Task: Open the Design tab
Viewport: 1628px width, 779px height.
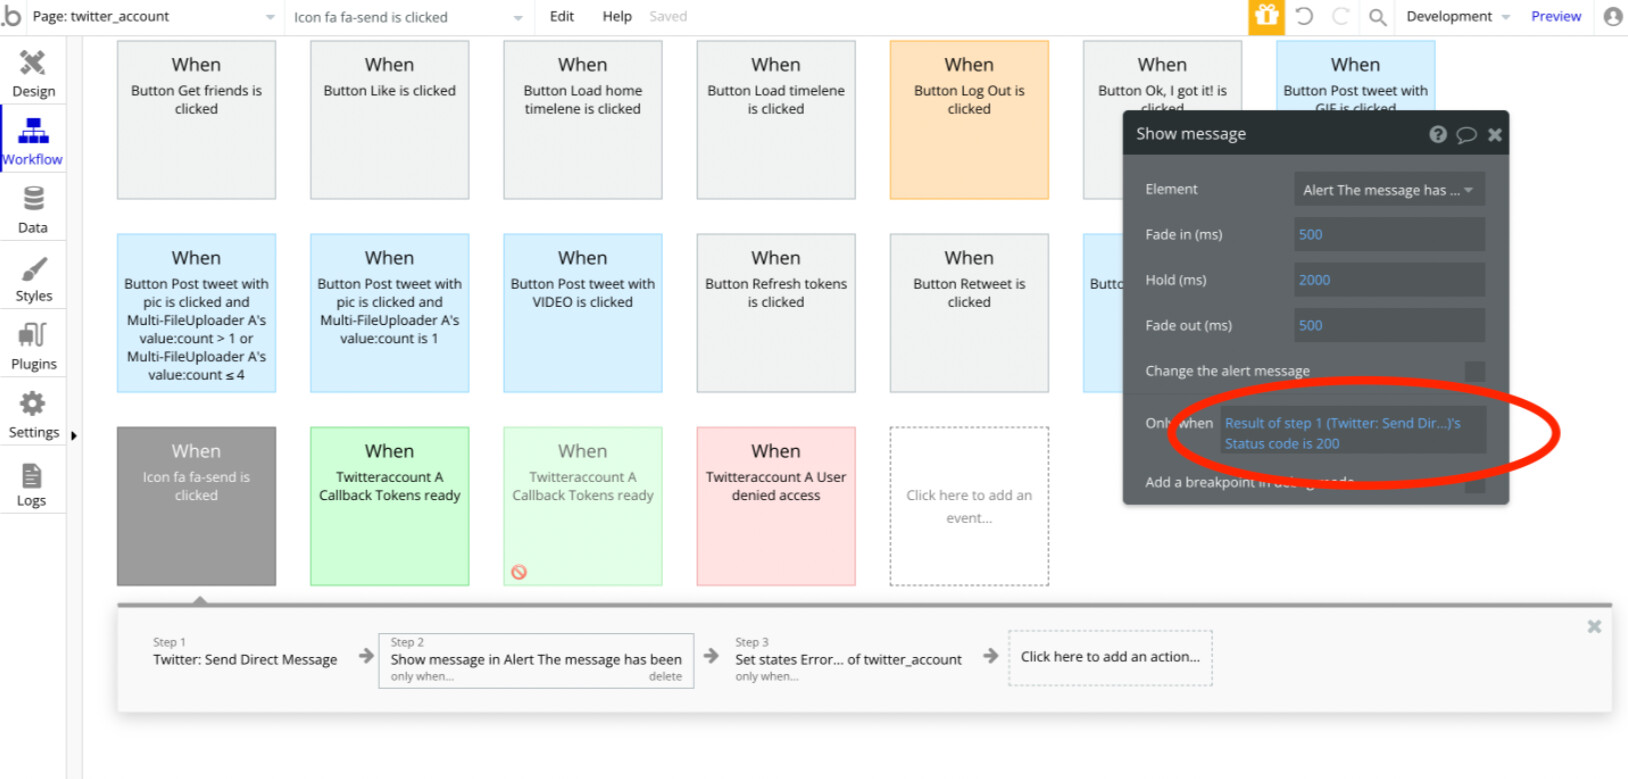Action: click(x=33, y=74)
